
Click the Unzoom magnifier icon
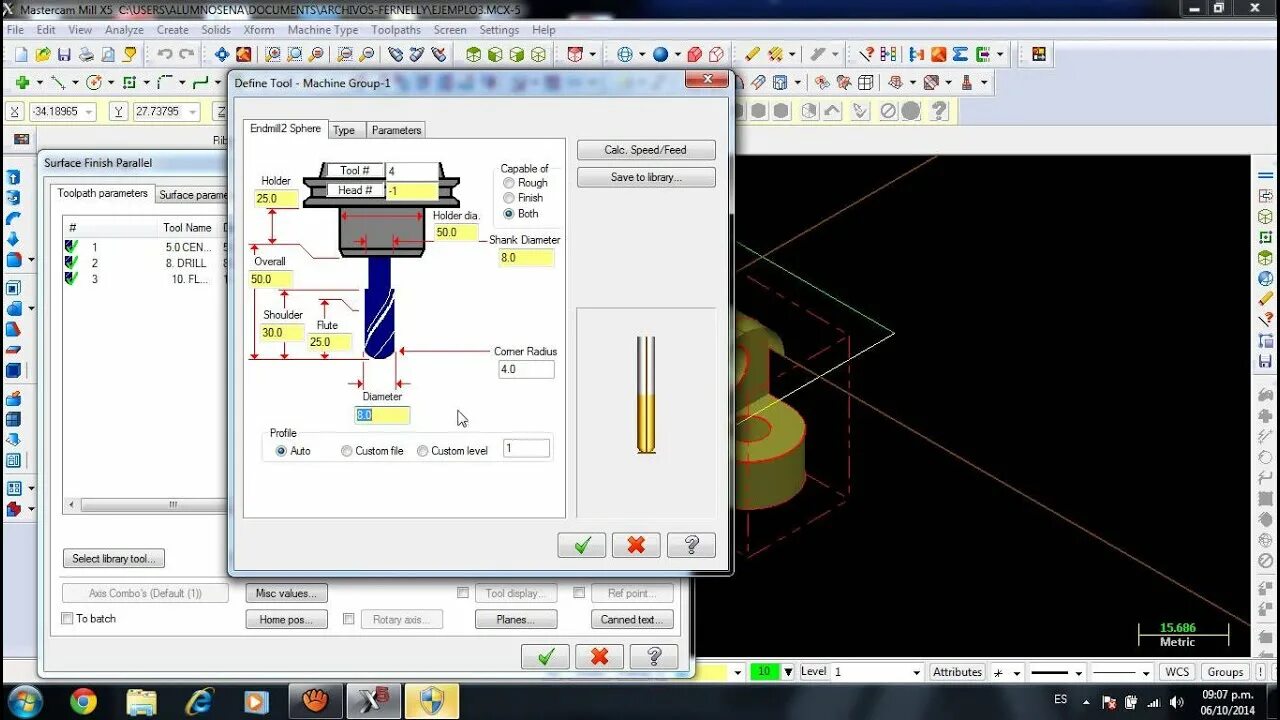point(343,54)
